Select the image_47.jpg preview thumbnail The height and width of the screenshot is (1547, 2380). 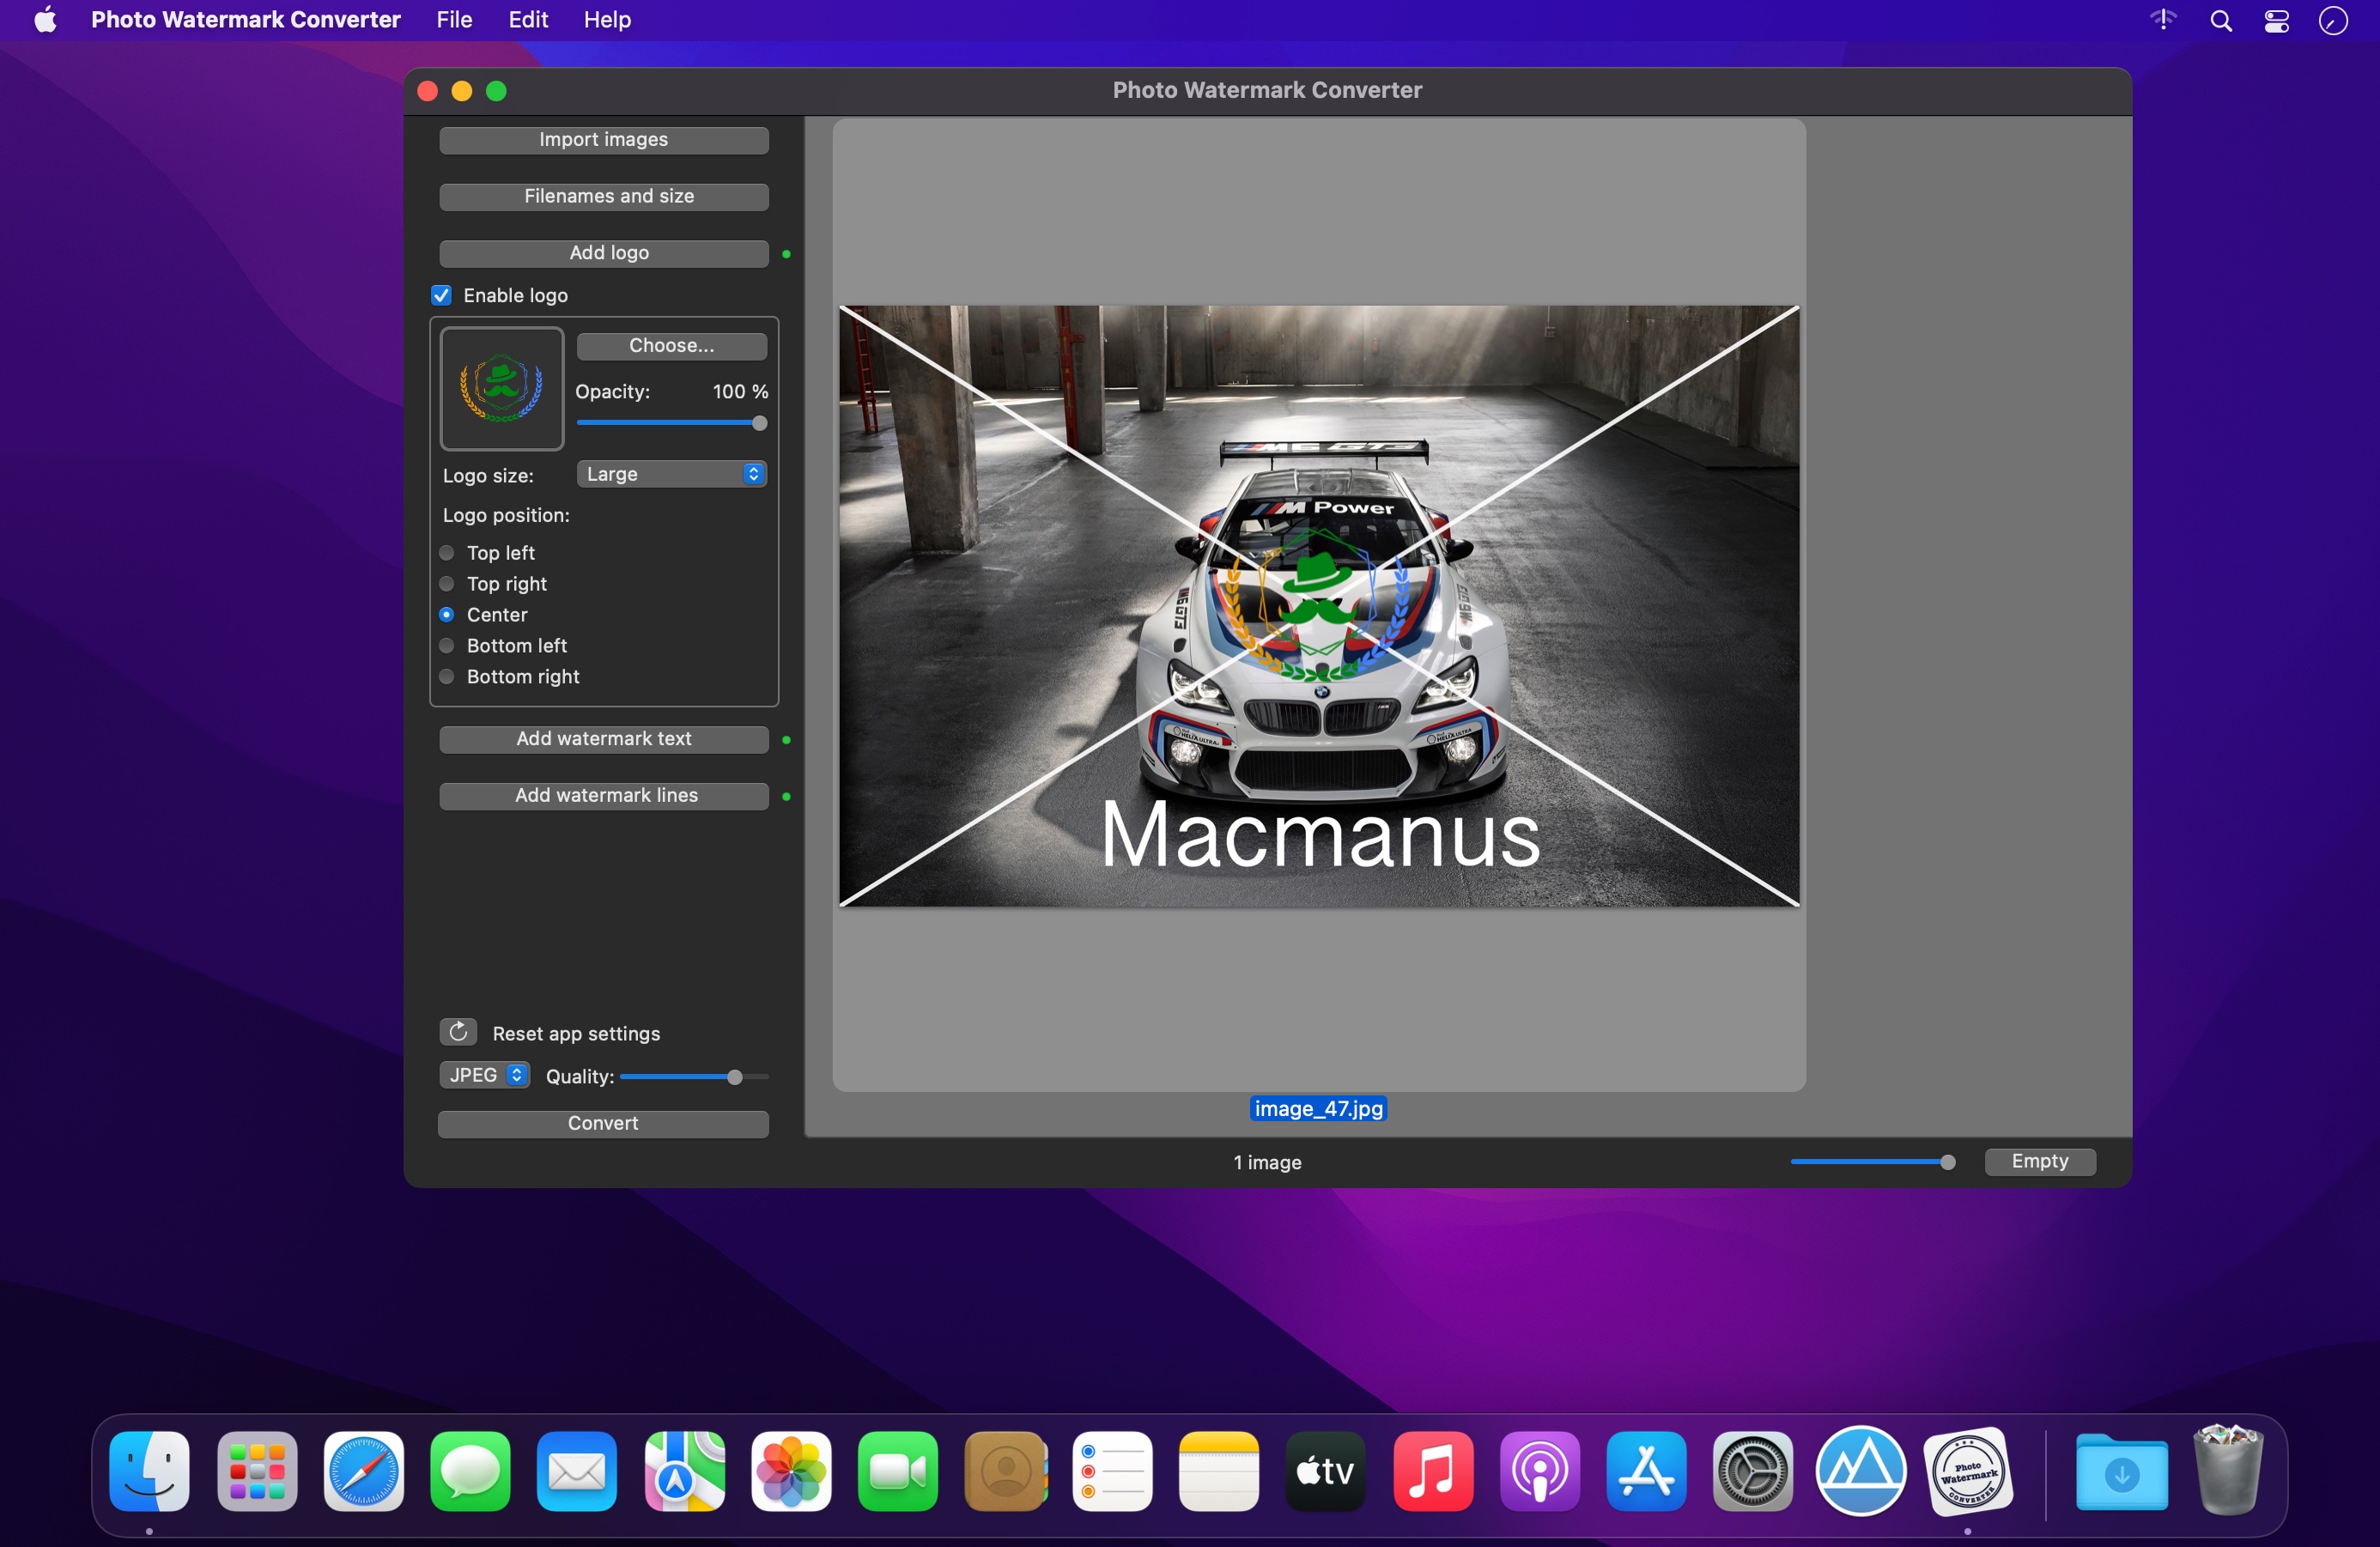pyautogui.click(x=1318, y=606)
